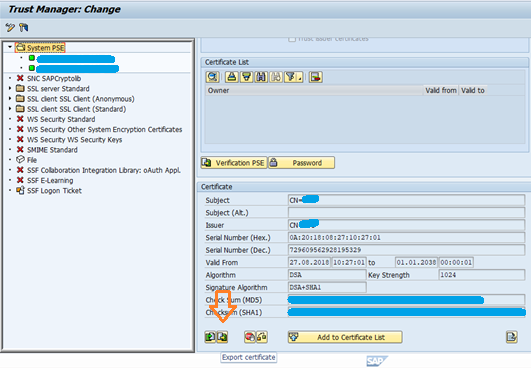Click the Checksum (SHA1) field
531x368 pixels.
(406, 312)
